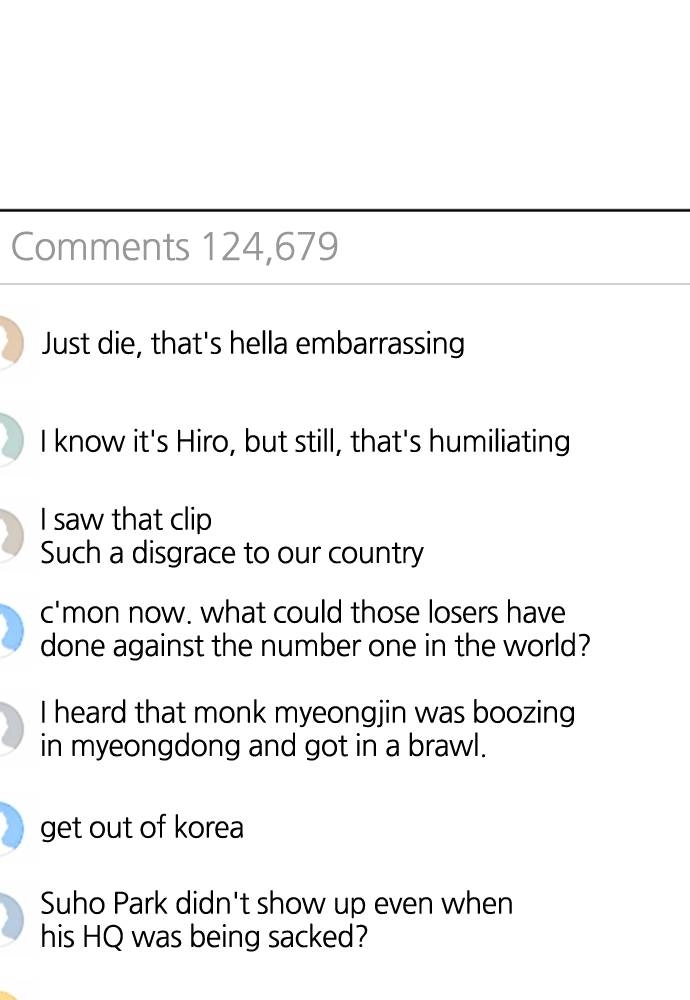
Task: Click 'his HQ was being sacked?' text
Action: click(204, 938)
